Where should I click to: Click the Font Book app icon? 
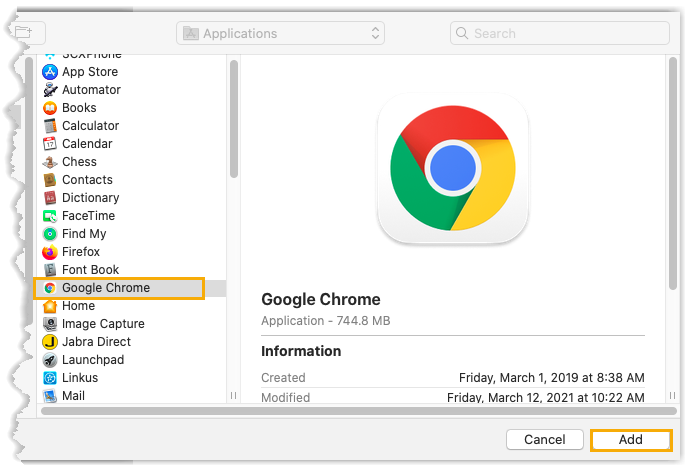(x=50, y=270)
